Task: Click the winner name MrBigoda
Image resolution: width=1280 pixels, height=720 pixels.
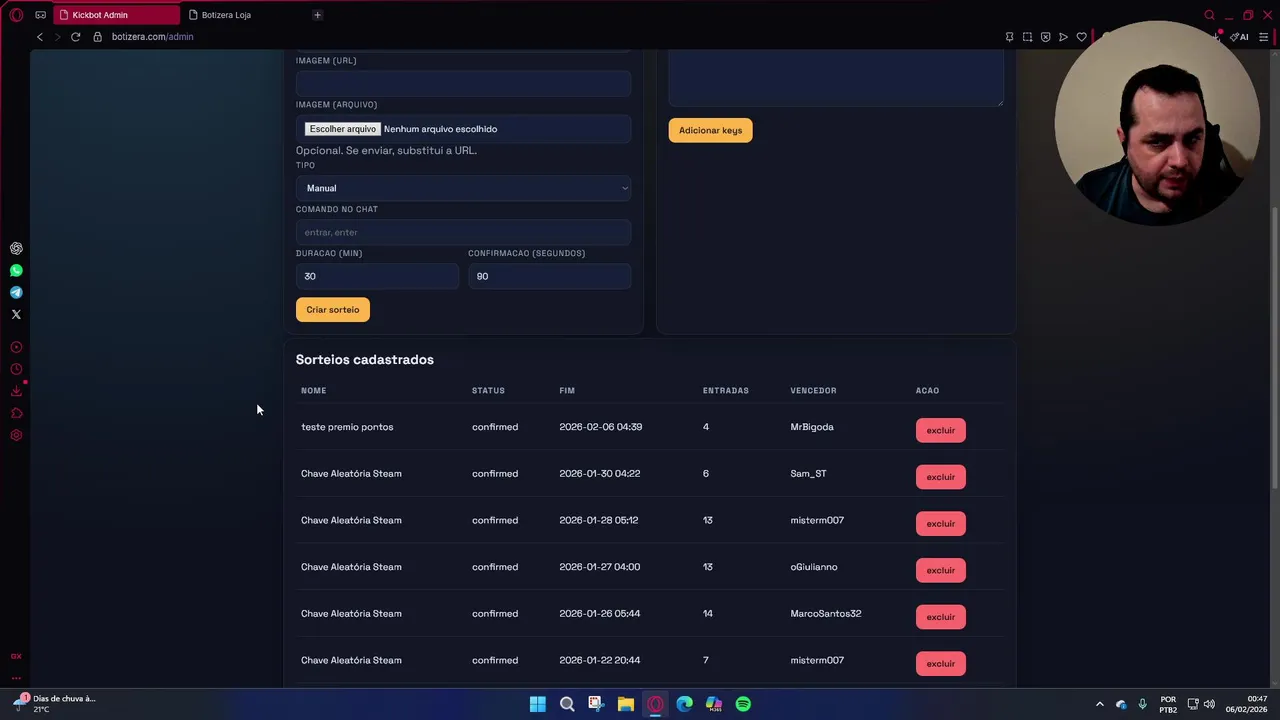Action: 812,427
